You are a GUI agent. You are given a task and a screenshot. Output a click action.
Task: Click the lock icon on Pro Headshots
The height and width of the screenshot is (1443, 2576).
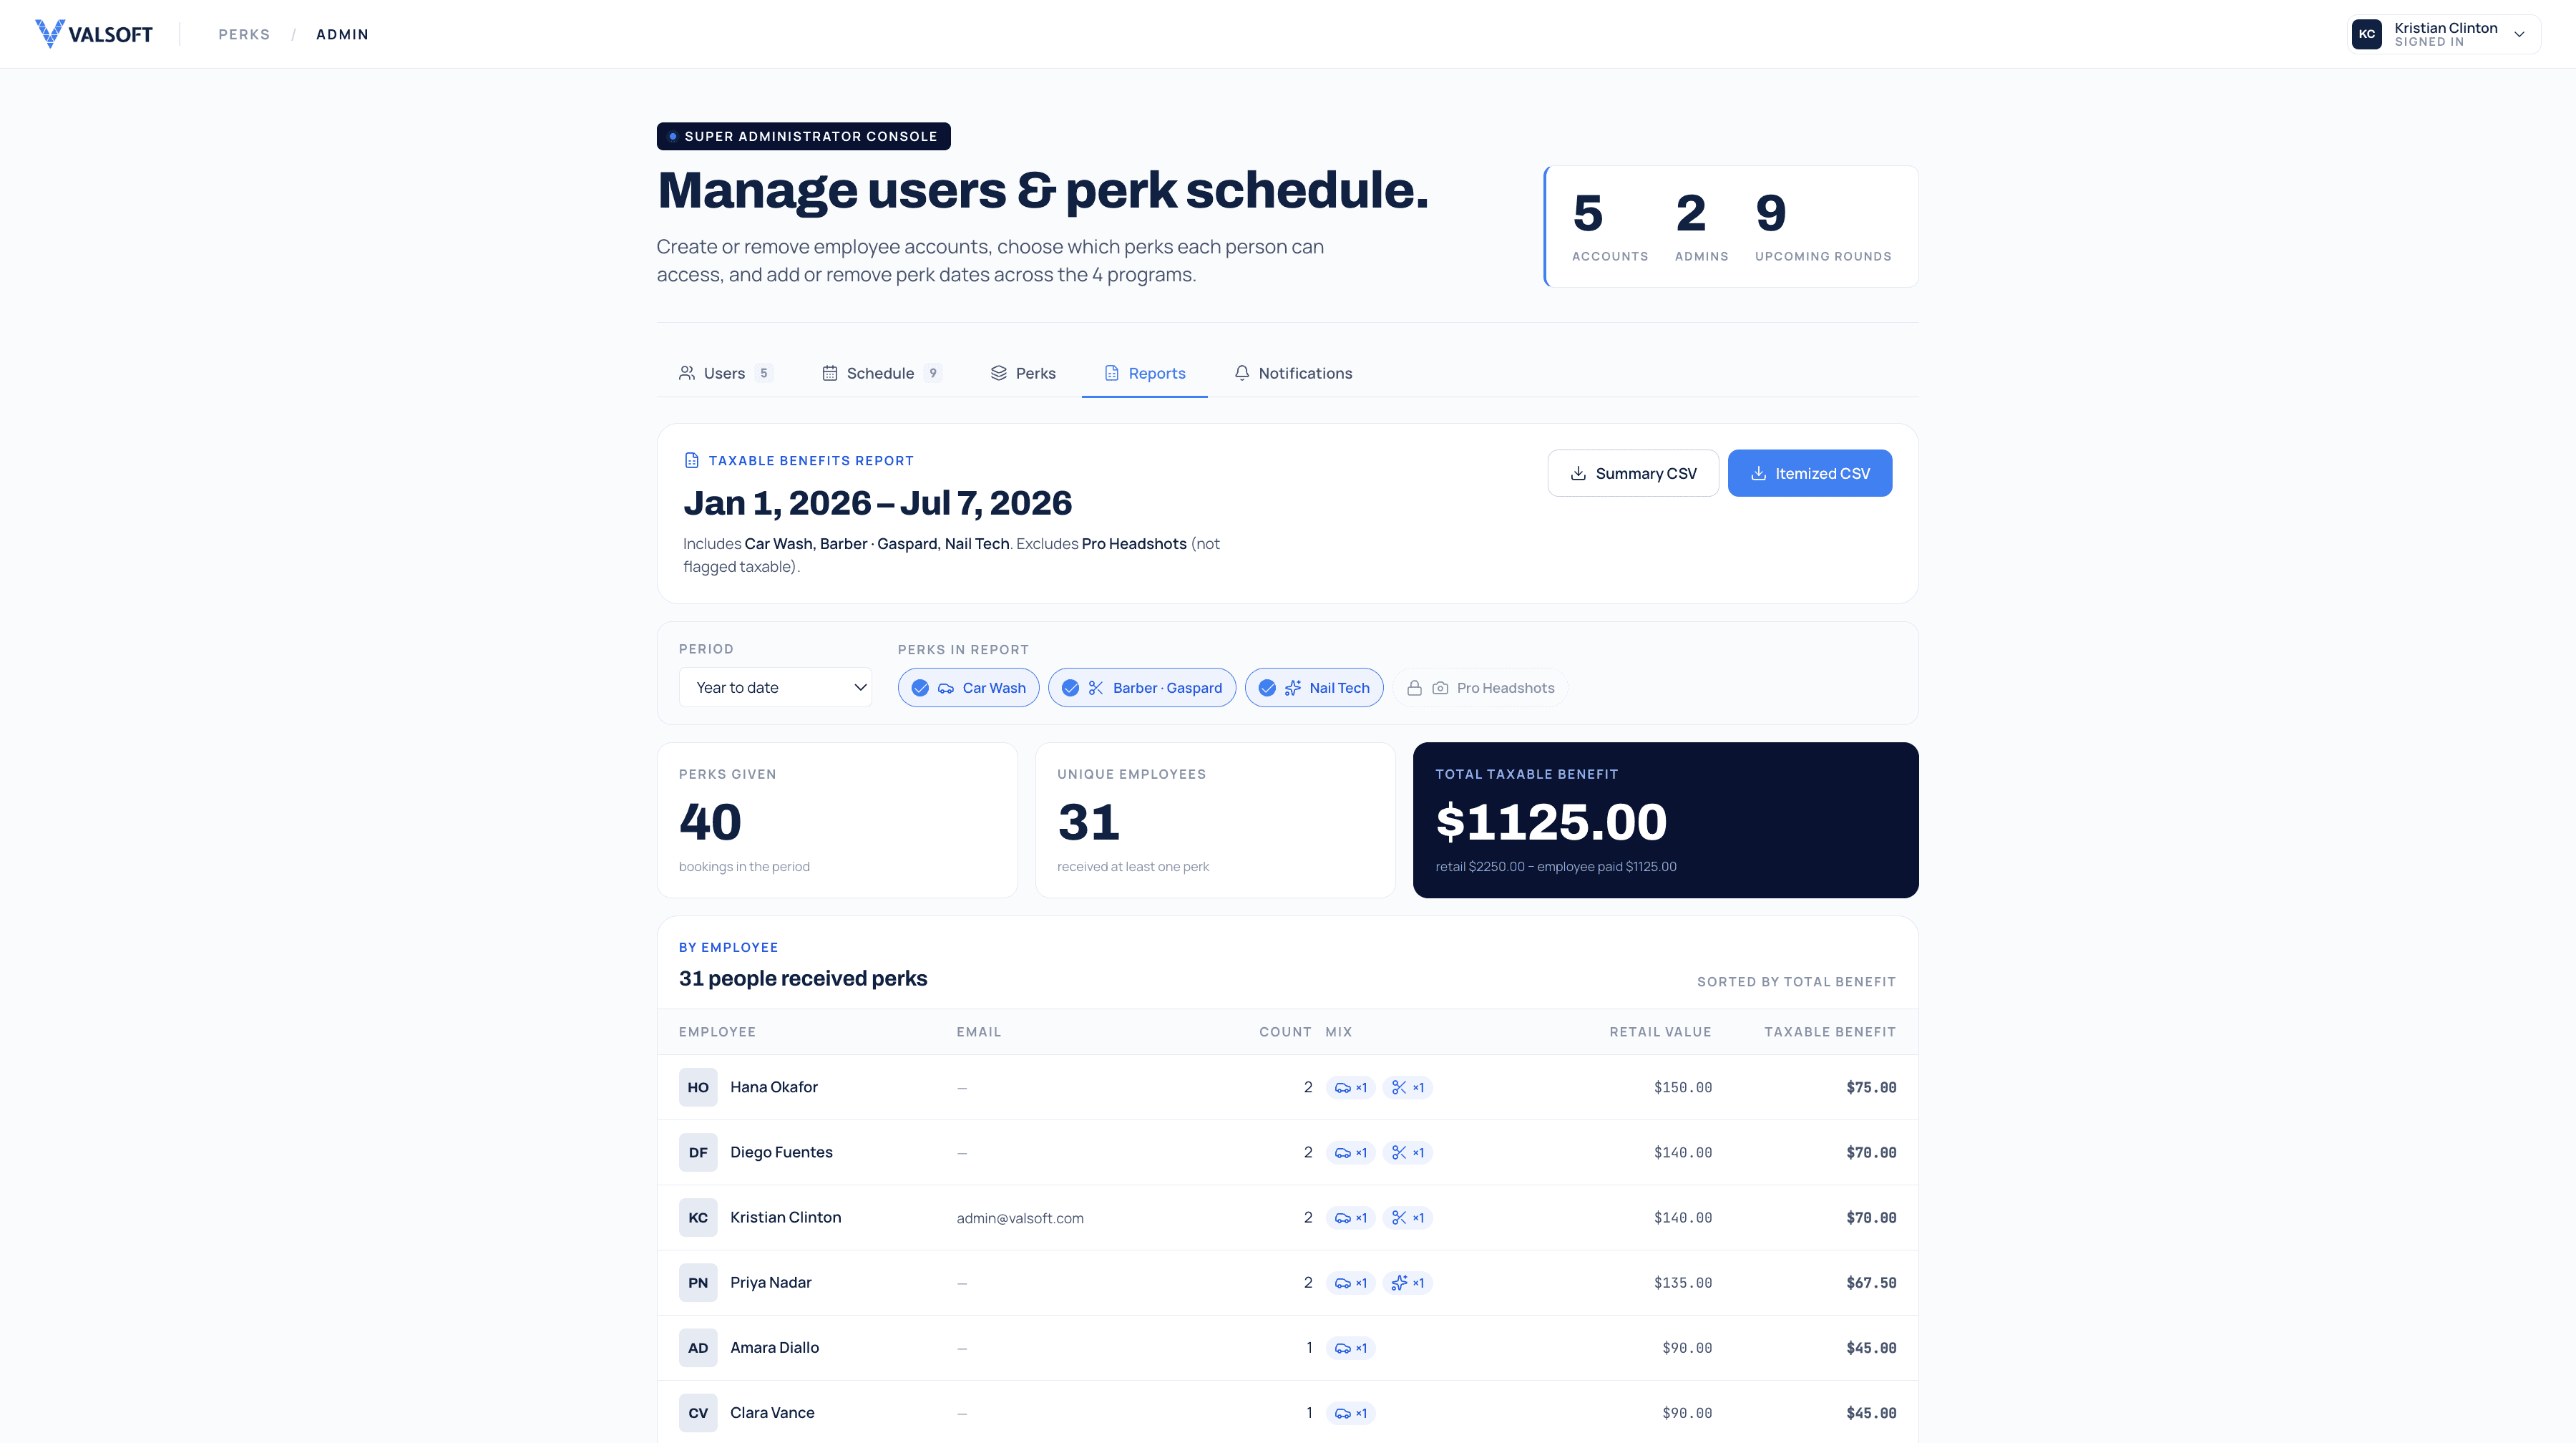point(1414,688)
